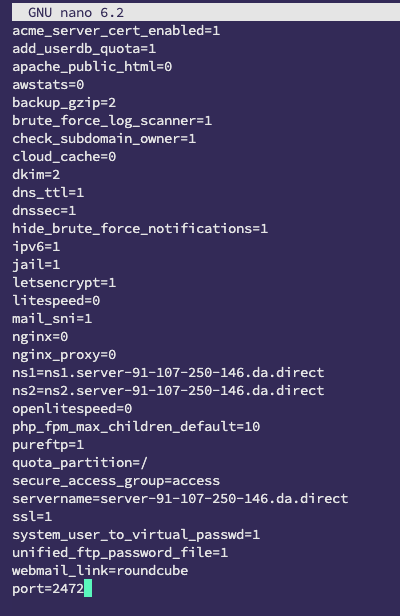Click the text cursor after port=2472
Screen dimensions: 400x616
88,588
